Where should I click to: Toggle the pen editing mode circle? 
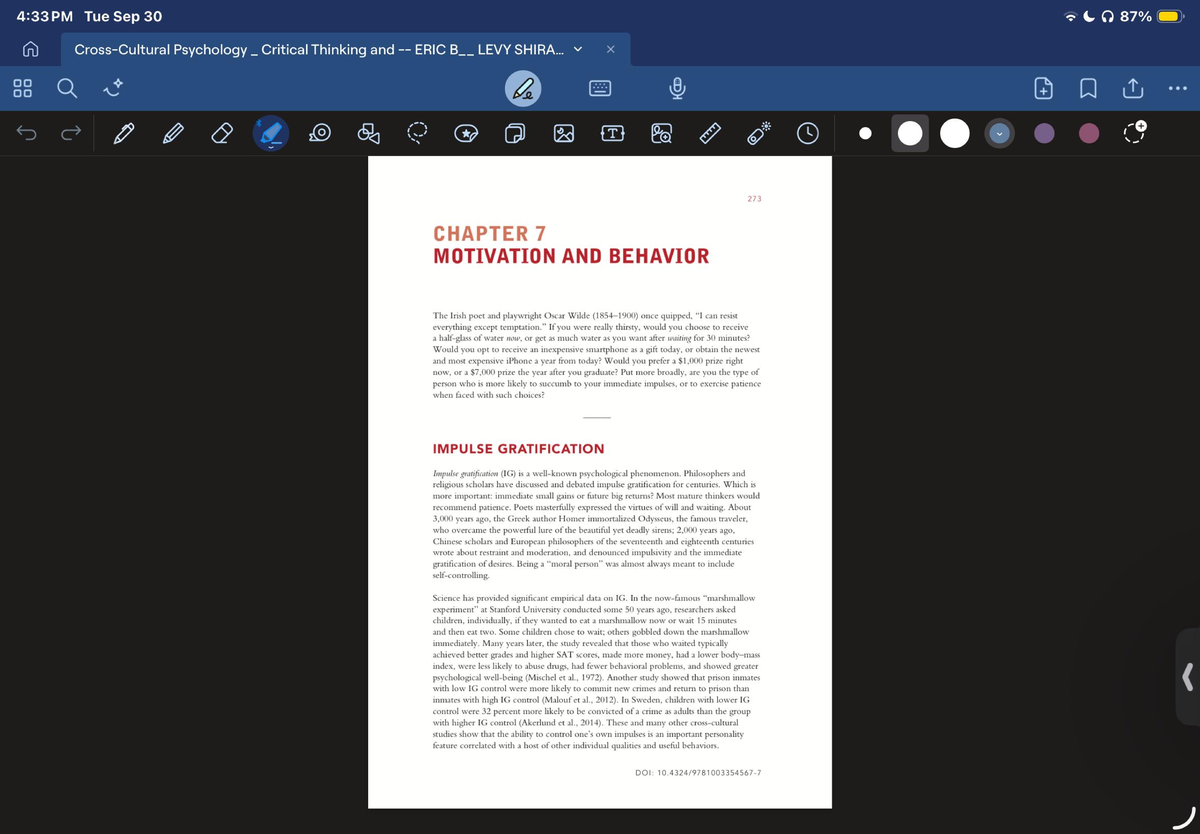click(x=522, y=89)
